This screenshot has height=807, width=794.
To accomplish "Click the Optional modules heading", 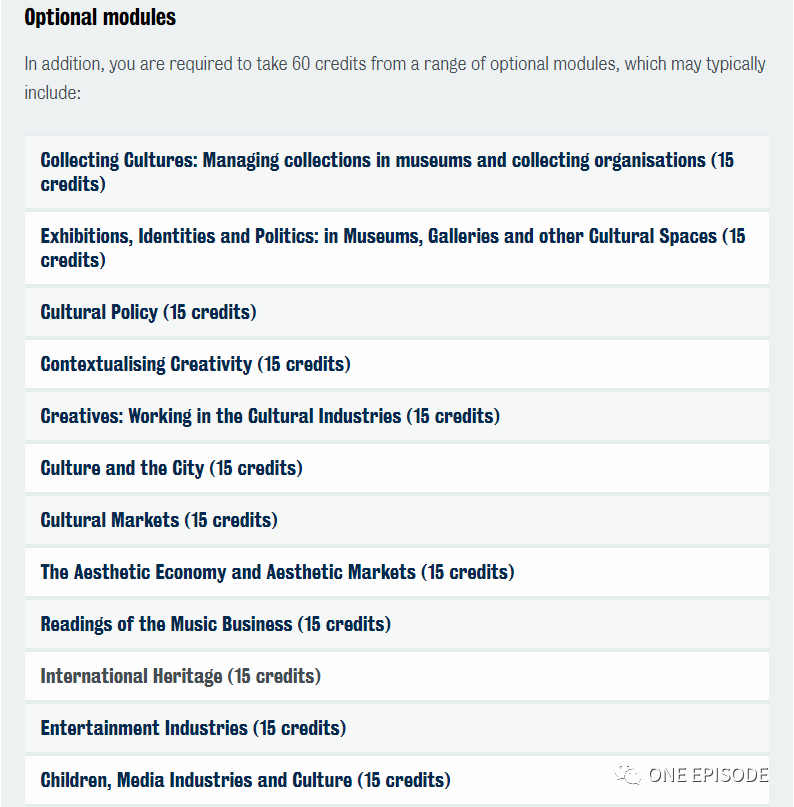I will pos(100,17).
